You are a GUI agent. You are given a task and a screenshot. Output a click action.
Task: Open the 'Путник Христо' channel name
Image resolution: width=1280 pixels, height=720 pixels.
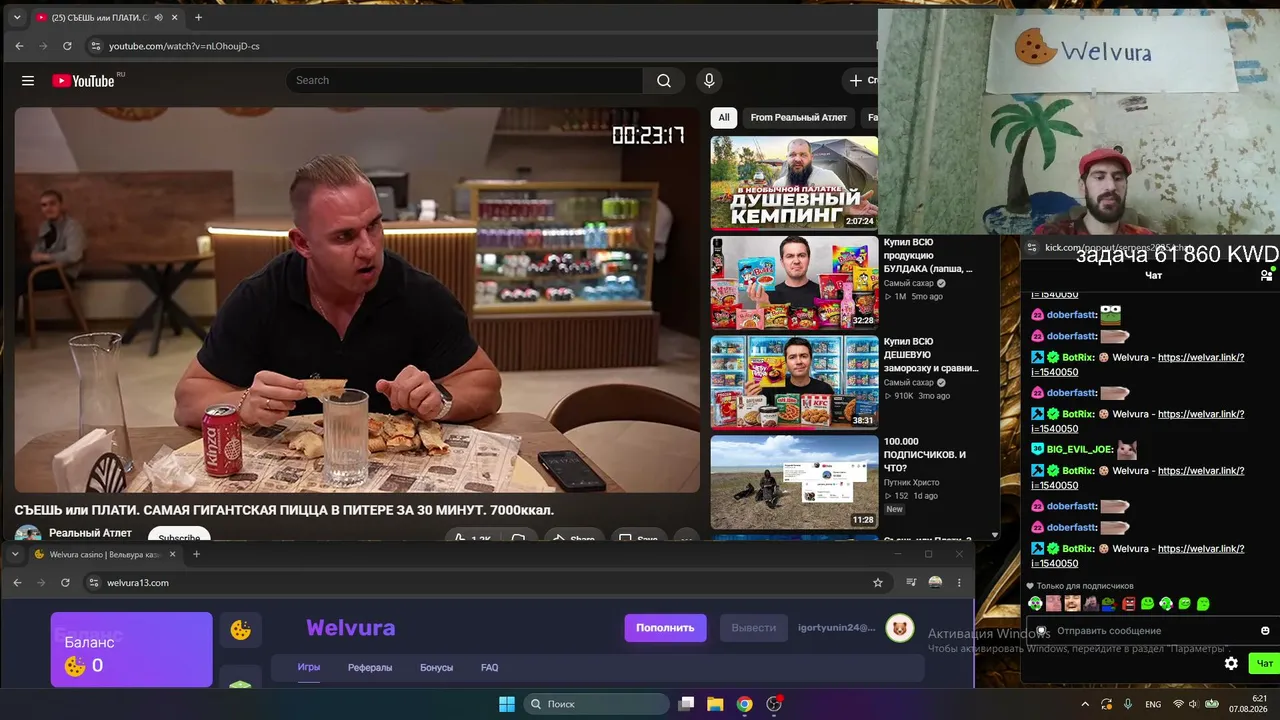pos(911,482)
